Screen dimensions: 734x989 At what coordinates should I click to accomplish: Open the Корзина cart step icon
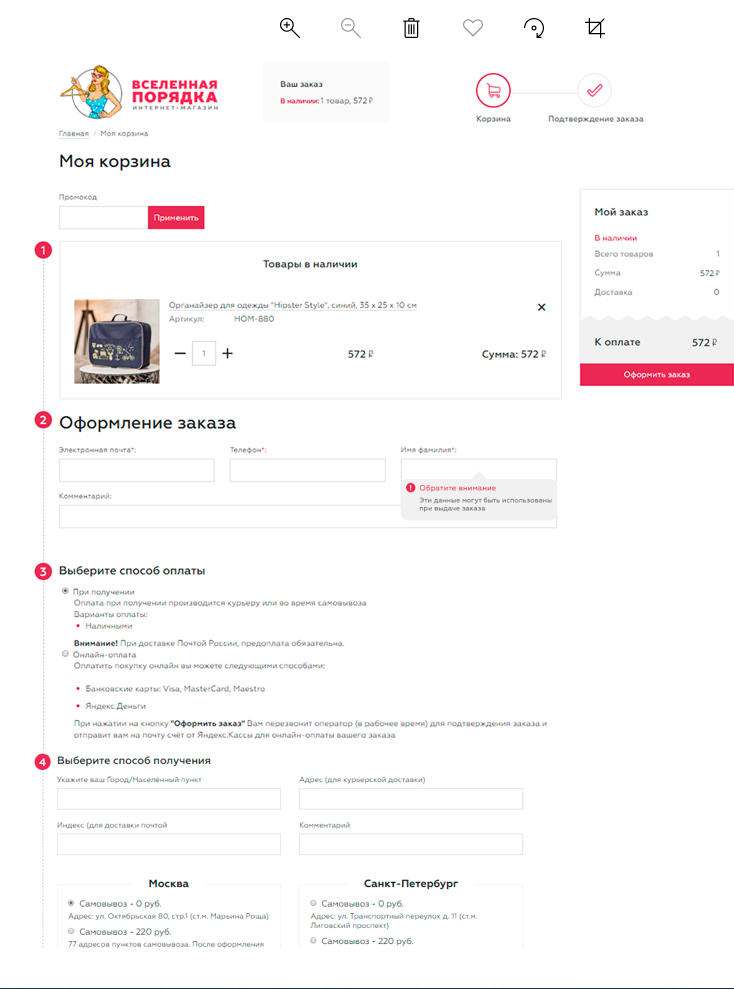[x=493, y=91]
